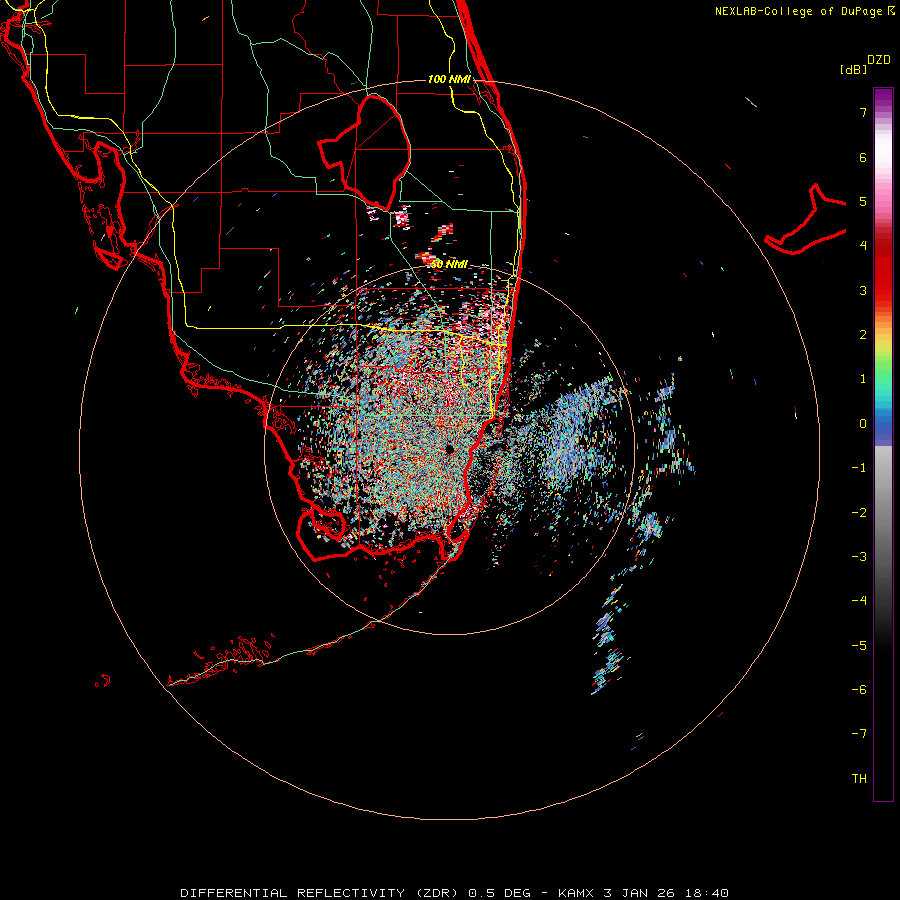Click the 2 value on the color scale
Viewport: 900px width, 900px height.
(x=863, y=335)
